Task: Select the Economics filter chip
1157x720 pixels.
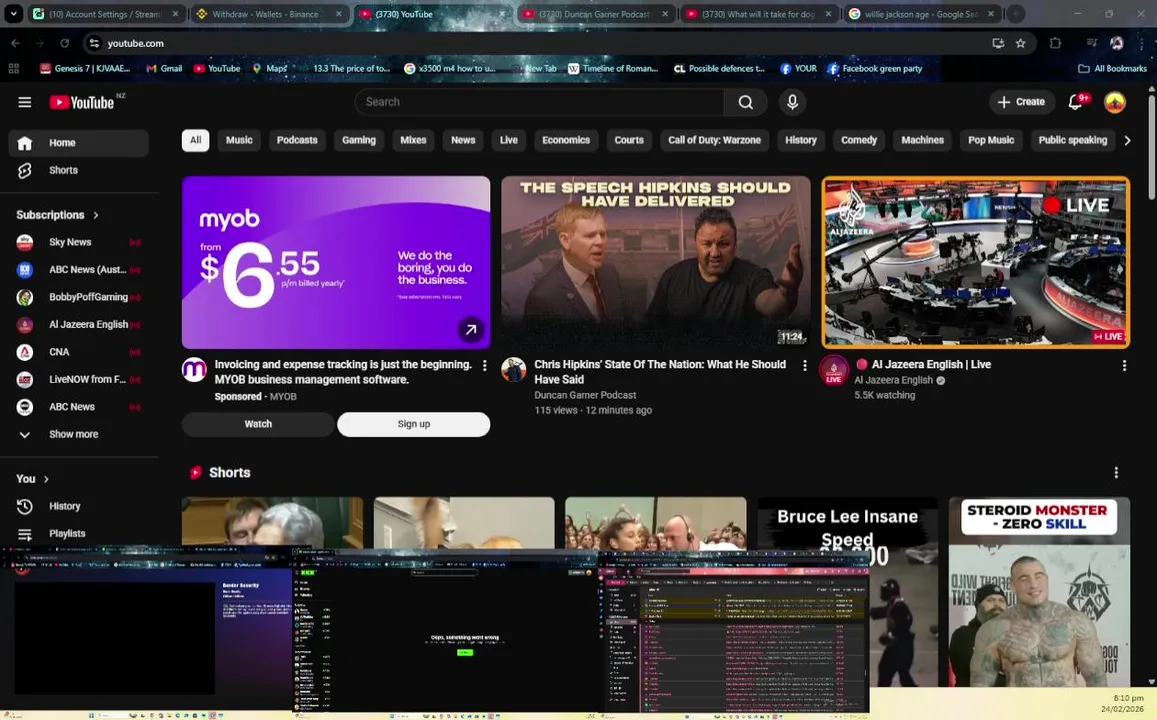Action: click(566, 140)
